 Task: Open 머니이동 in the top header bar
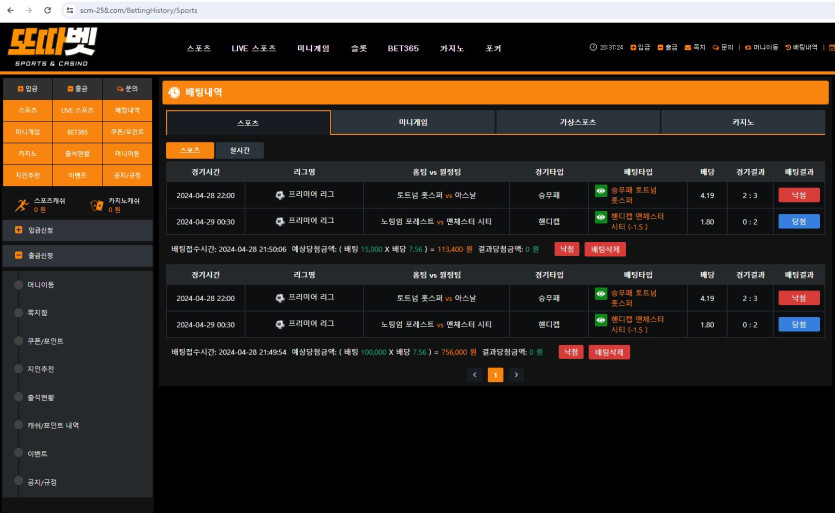point(762,47)
